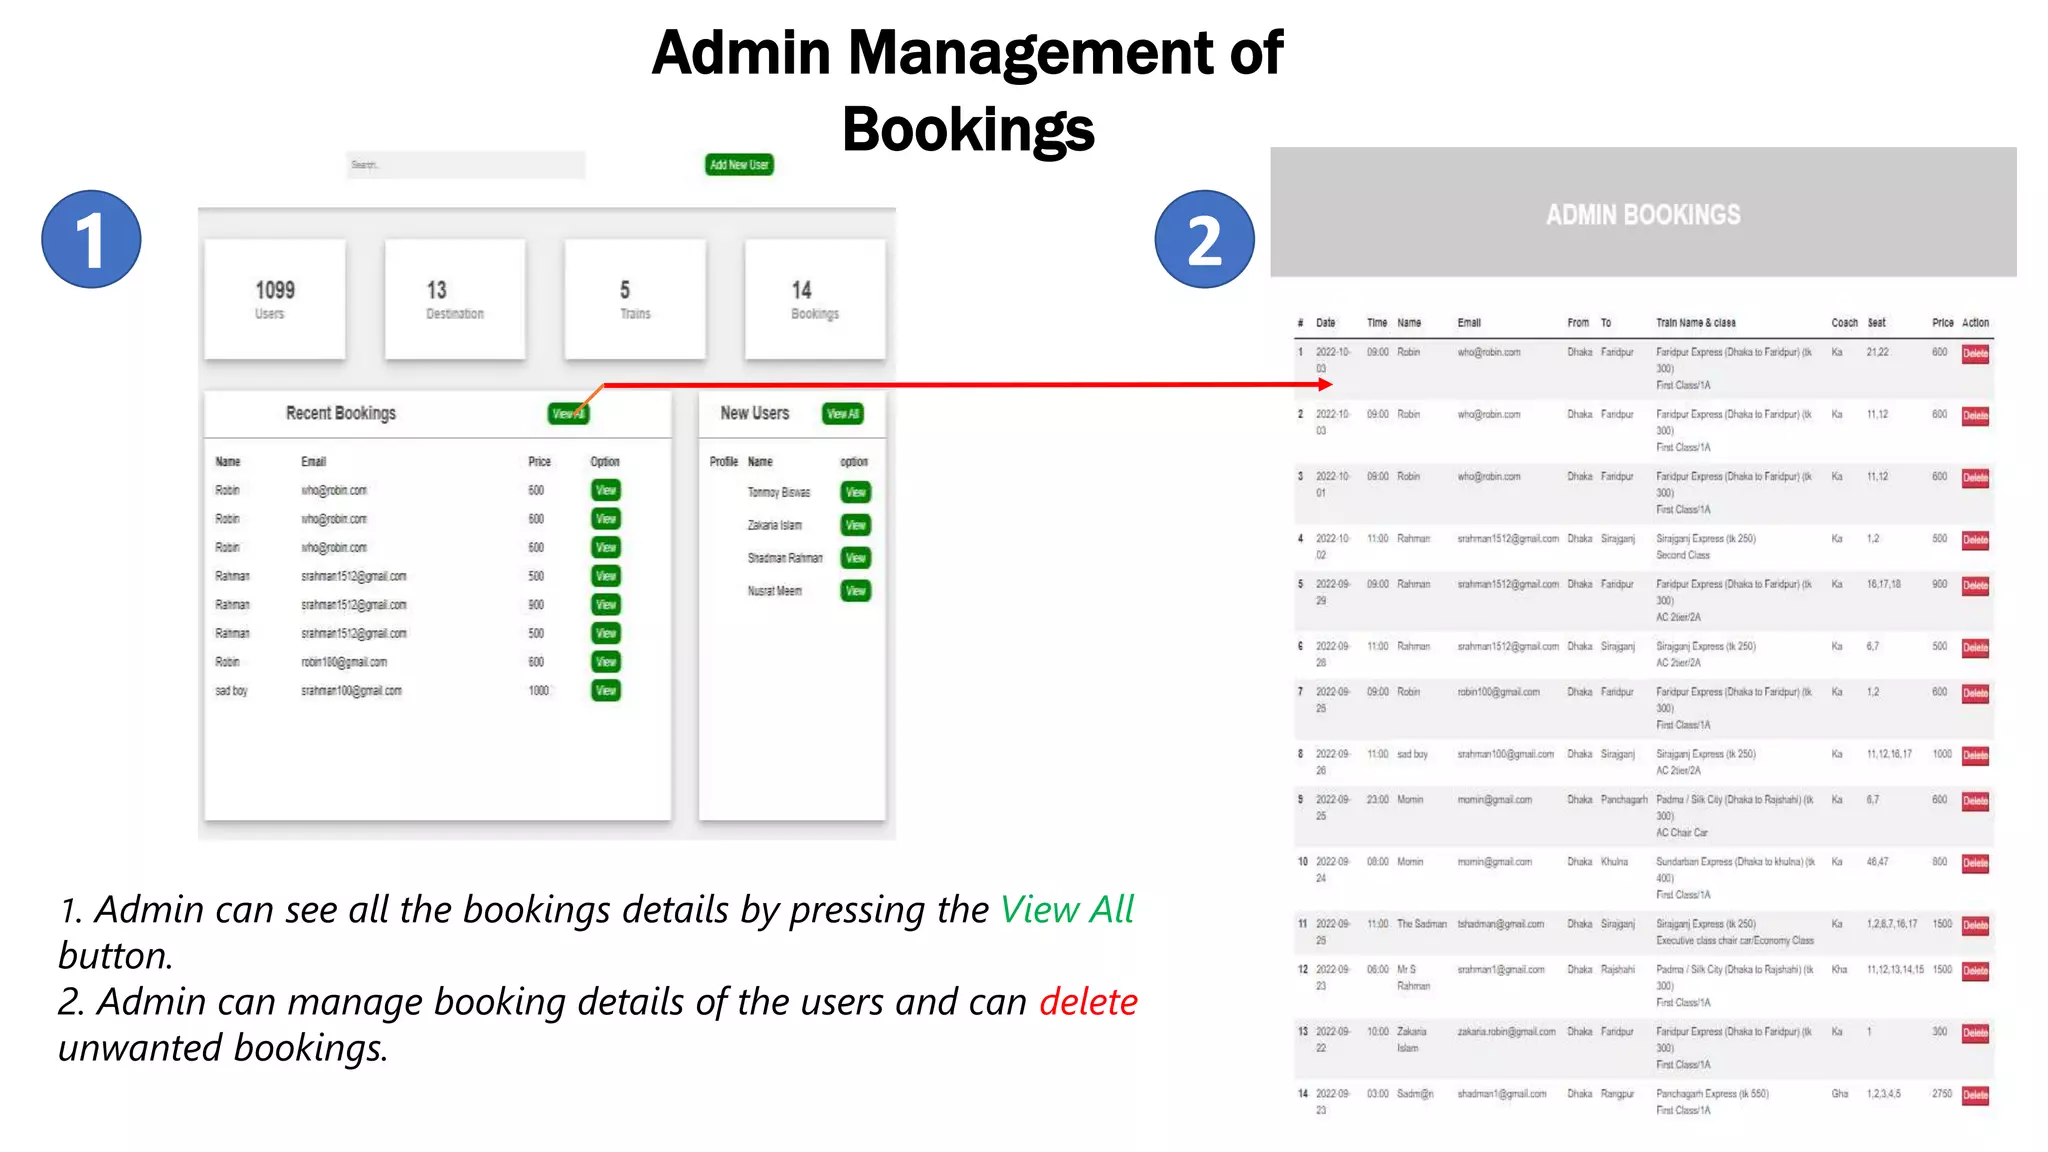Delete booking #9 Momin to Panchagarh
The width and height of the screenshot is (2048, 1152).
pyautogui.click(x=1975, y=801)
